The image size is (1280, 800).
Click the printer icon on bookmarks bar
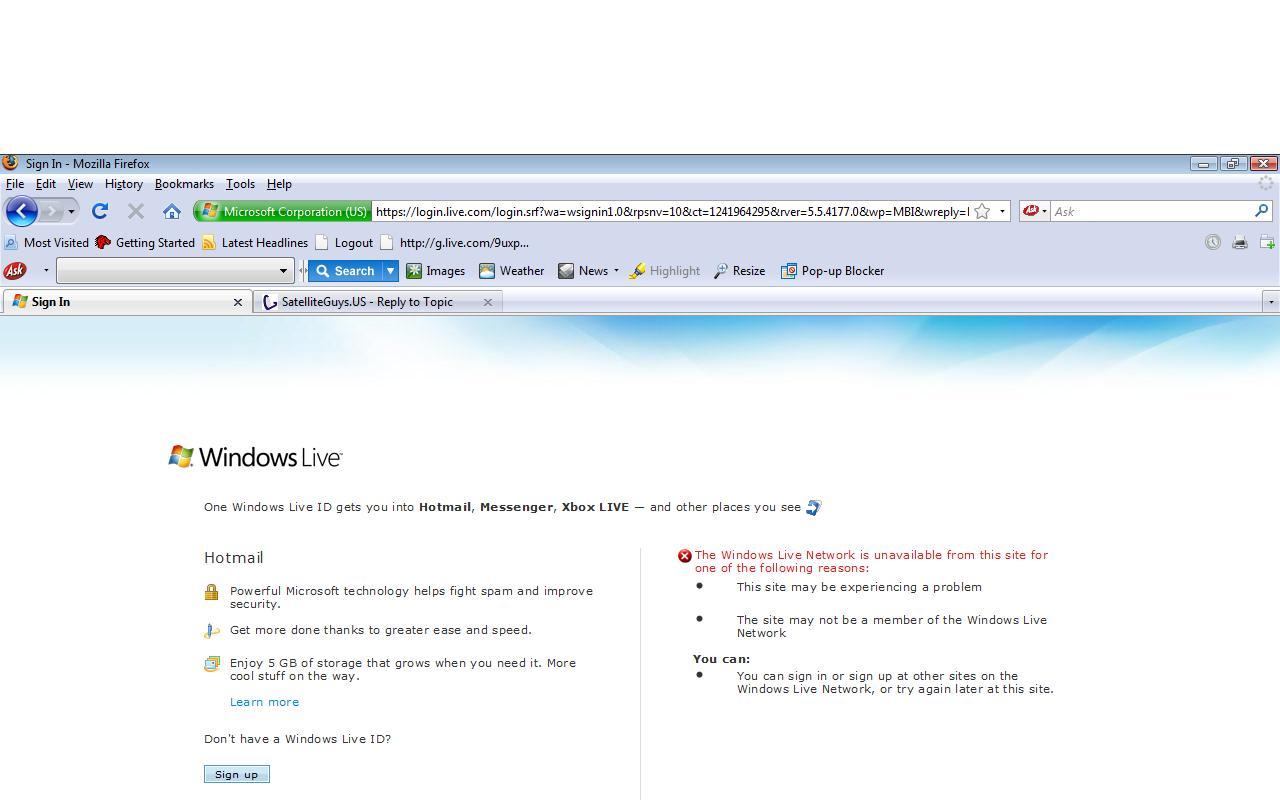[1240, 242]
